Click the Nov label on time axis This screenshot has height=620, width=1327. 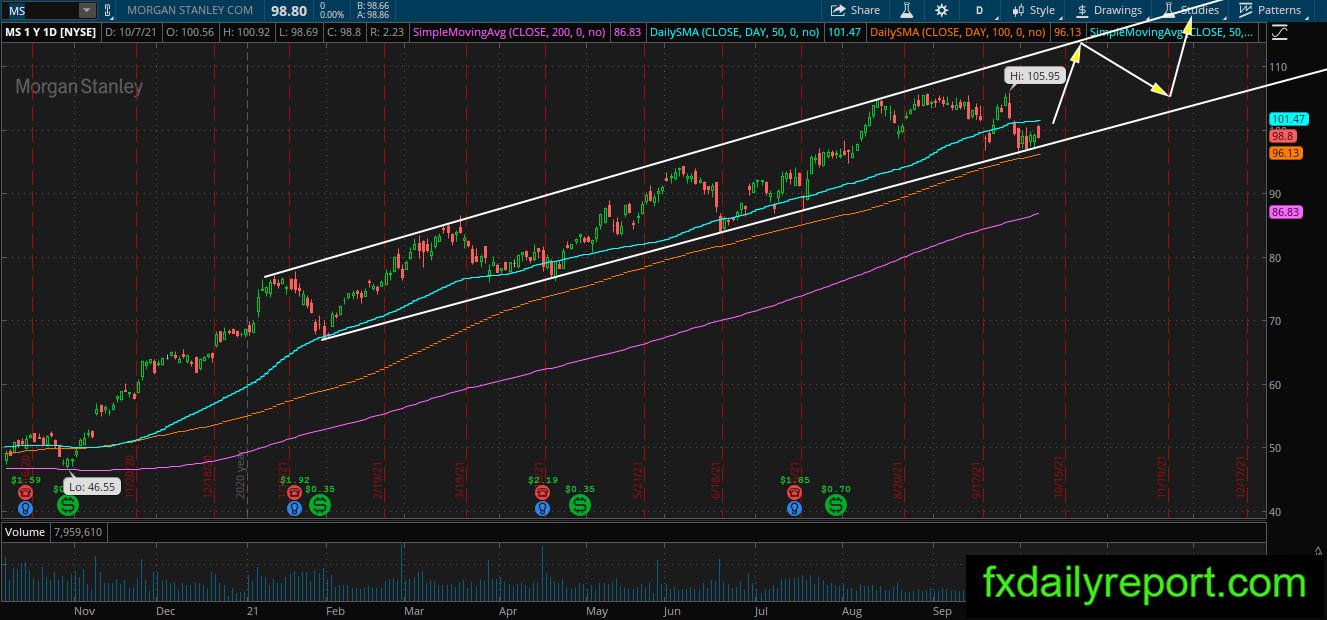[85, 610]
